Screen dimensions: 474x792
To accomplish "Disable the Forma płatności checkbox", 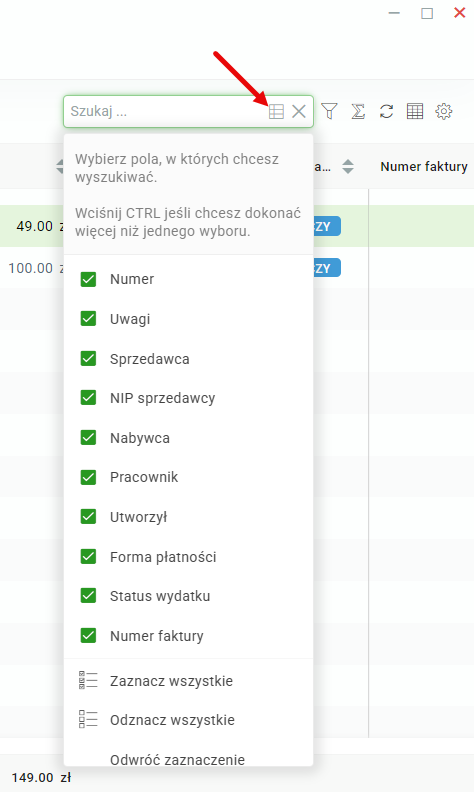I will (88, 556).
